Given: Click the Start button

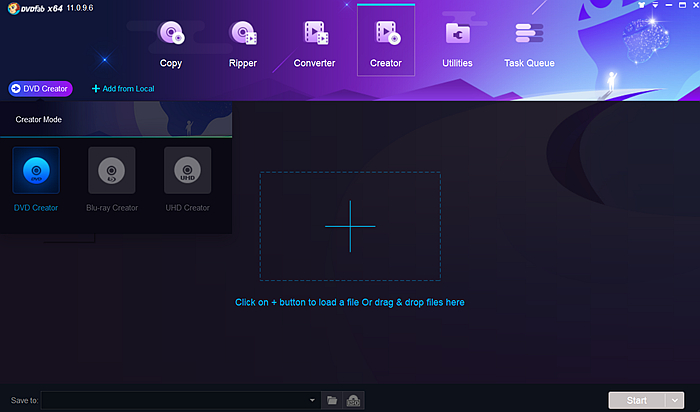Looking at the screenshot, I should pos(637,400).
